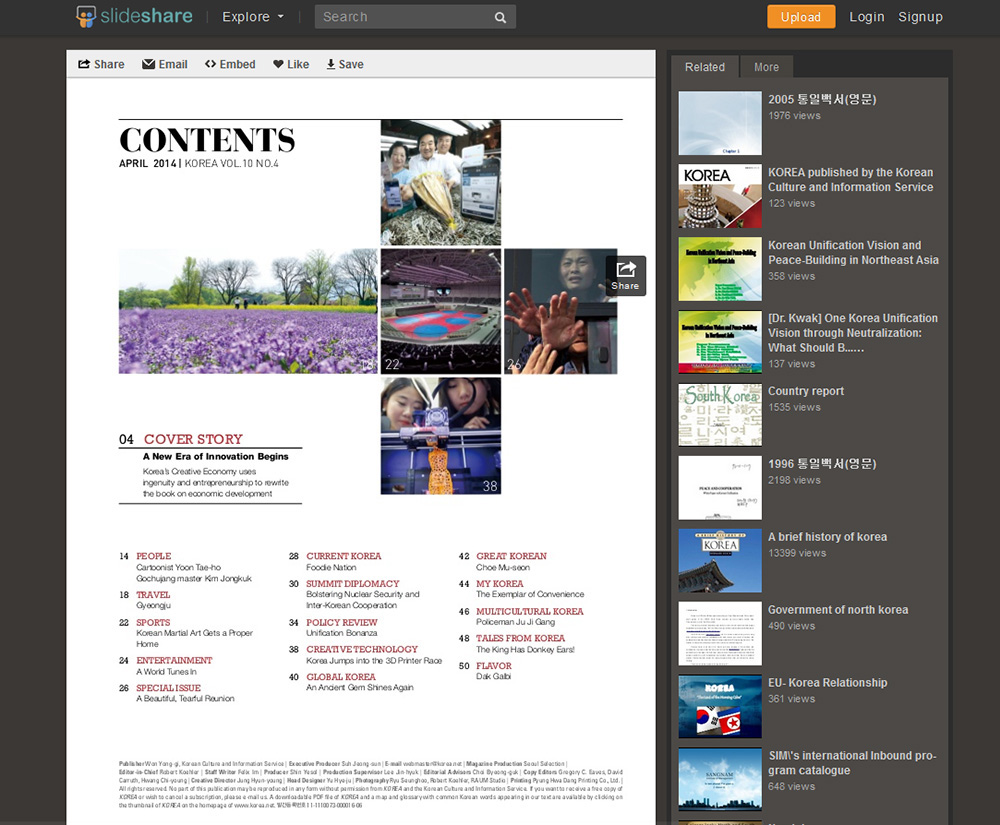Click the SlideShare logo icon
The image size is (1000, 825).
coord(87,17)
